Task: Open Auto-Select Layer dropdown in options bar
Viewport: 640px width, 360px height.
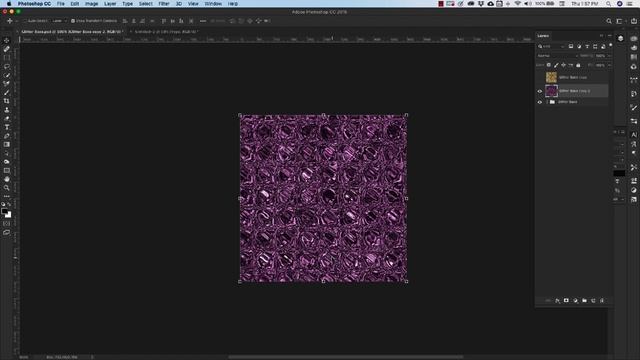Action: [60, 21]
